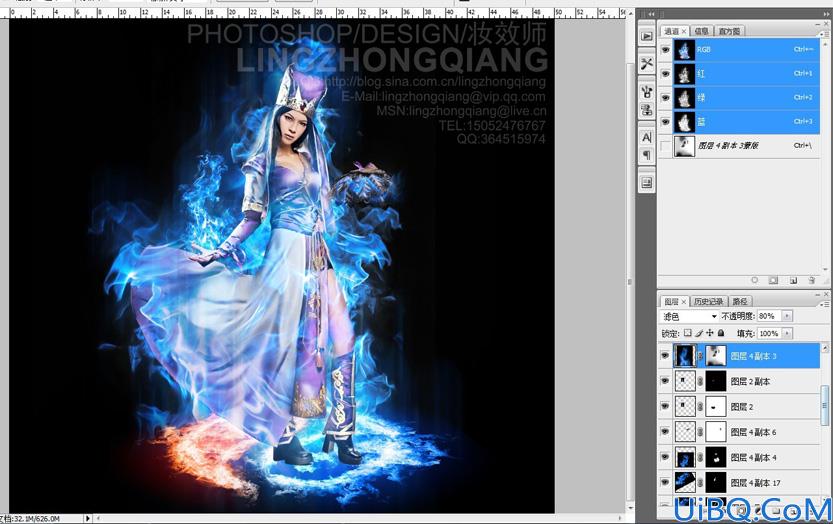Switch to the 信息 tab

point(702,31)
